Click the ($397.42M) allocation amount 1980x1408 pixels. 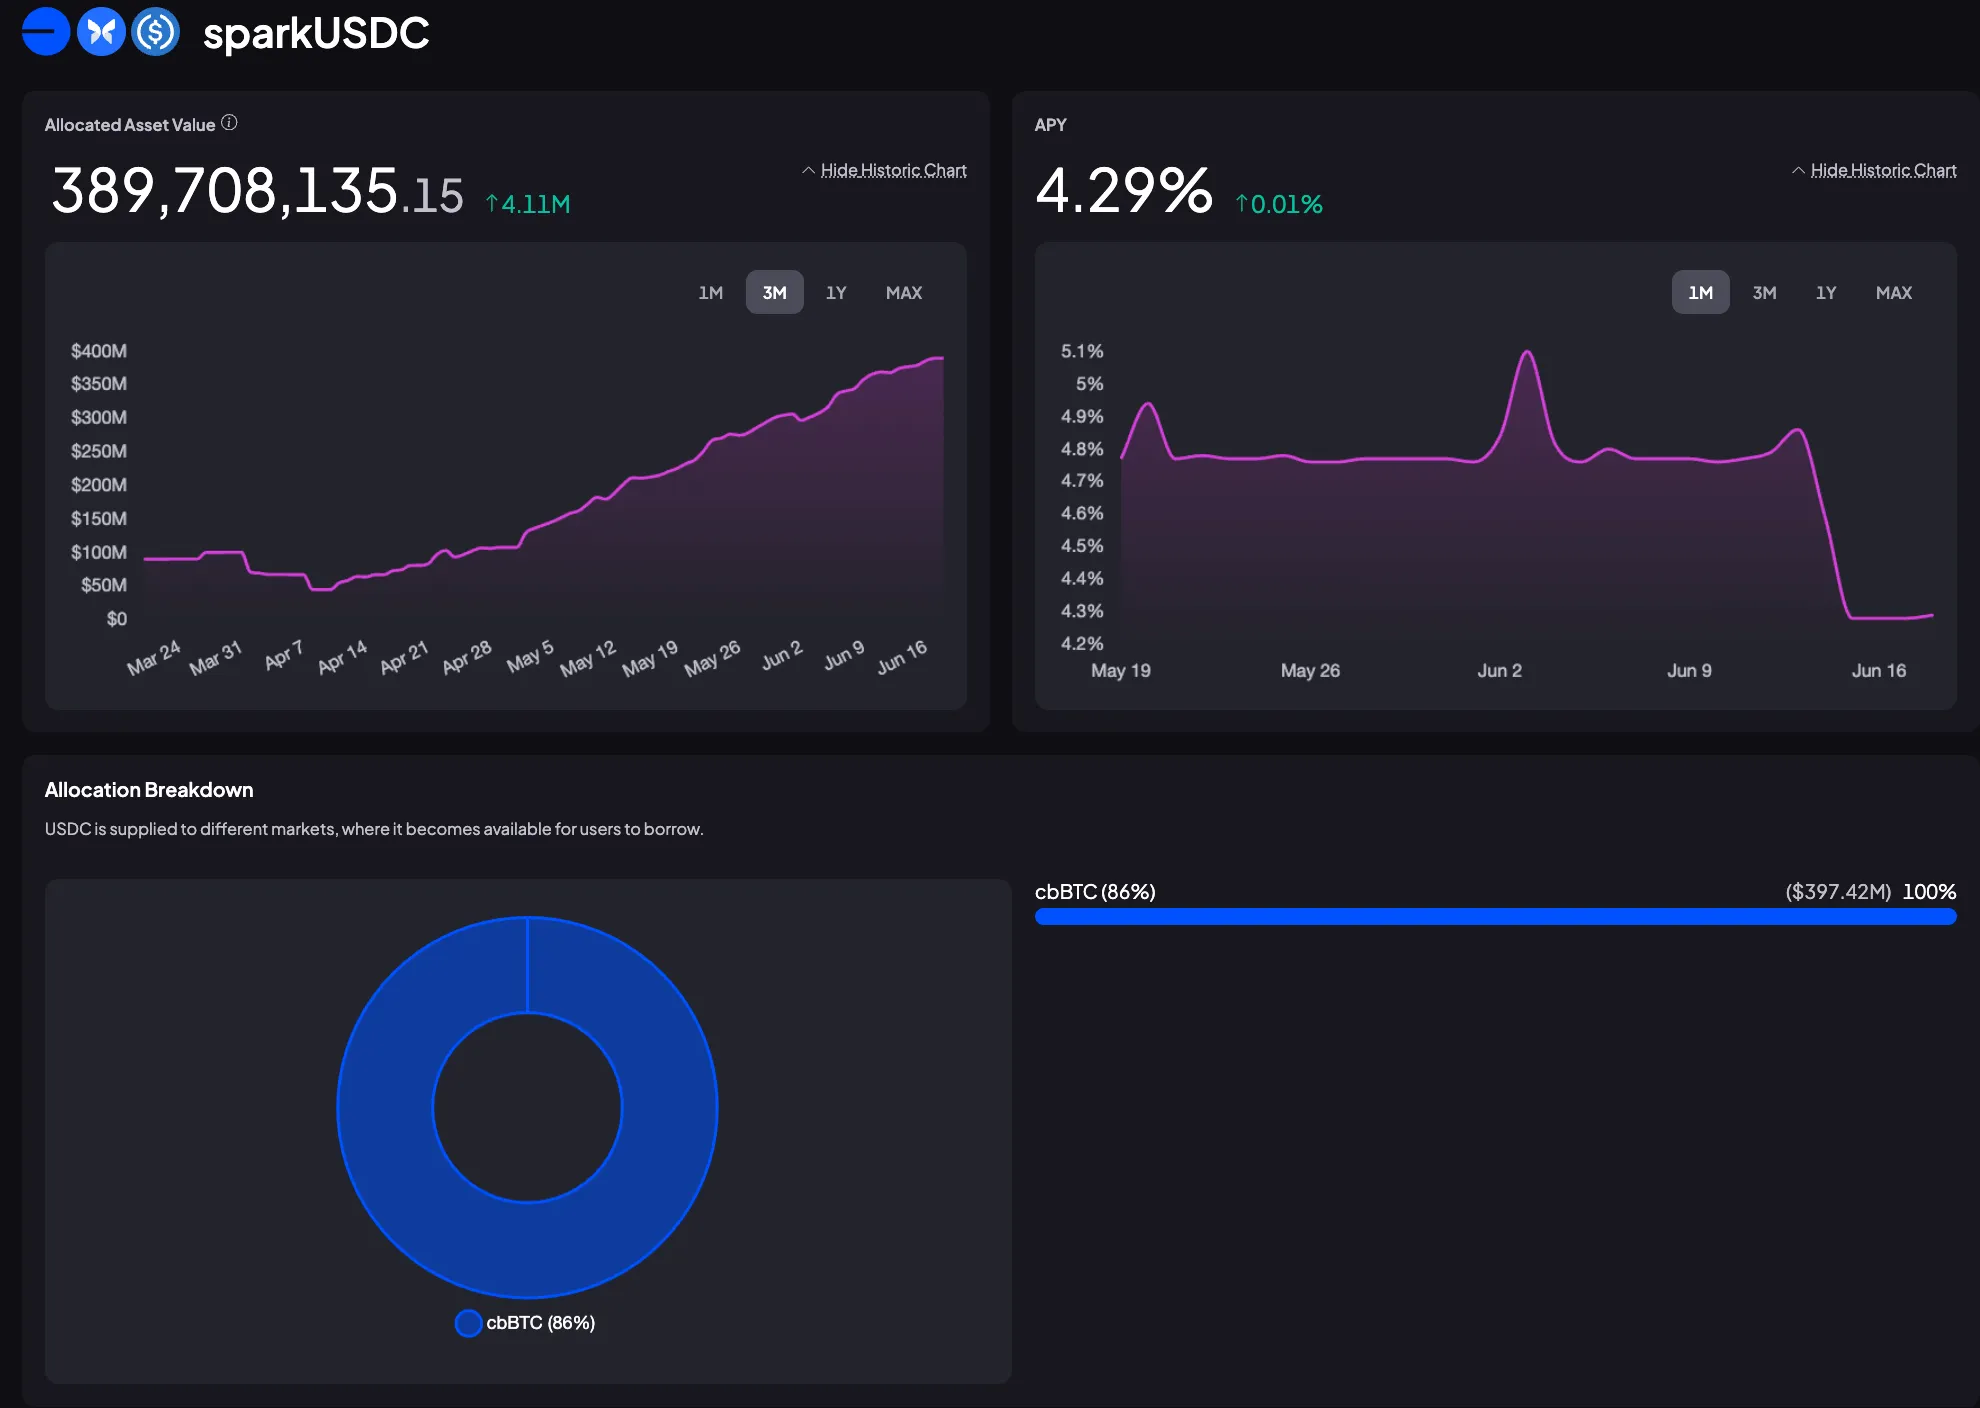(1838, 892)
